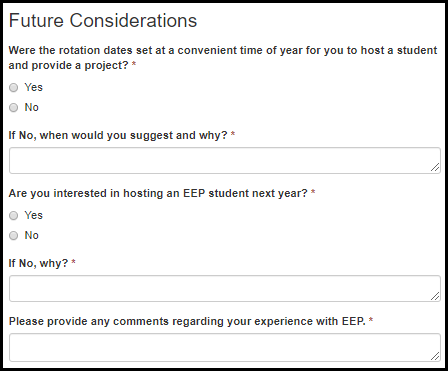The image size is (448, 371).
Task: Click the 'when would you suggest and why' text box
Action: [x=225, y=161]
